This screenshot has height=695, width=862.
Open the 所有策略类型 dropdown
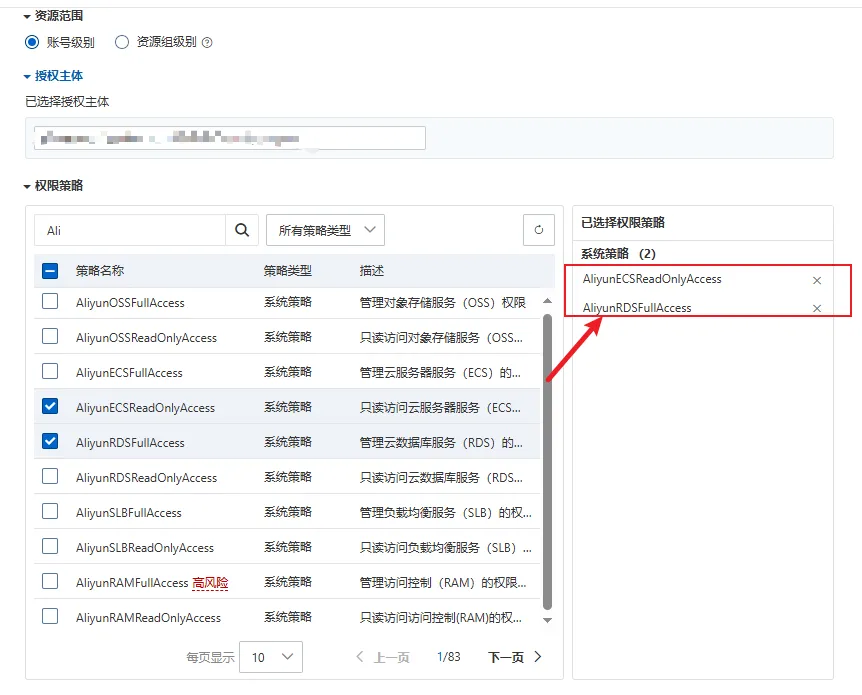pos(325,230)
